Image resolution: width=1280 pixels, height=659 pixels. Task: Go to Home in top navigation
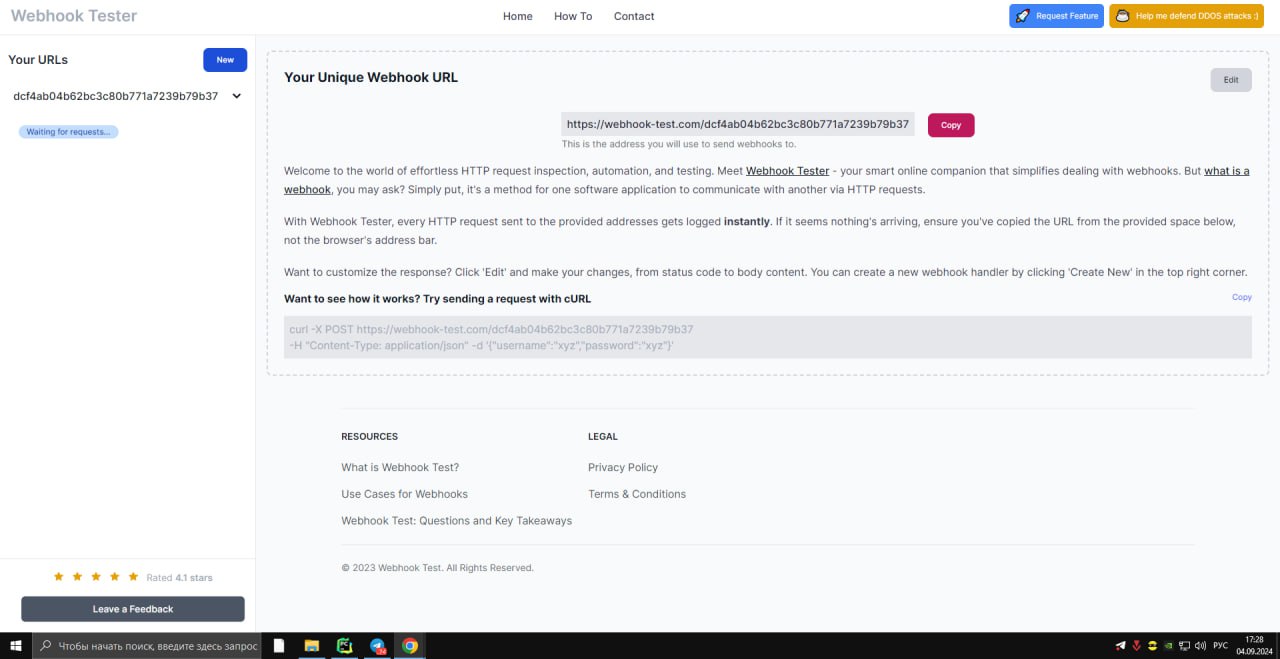pos(518,16)
